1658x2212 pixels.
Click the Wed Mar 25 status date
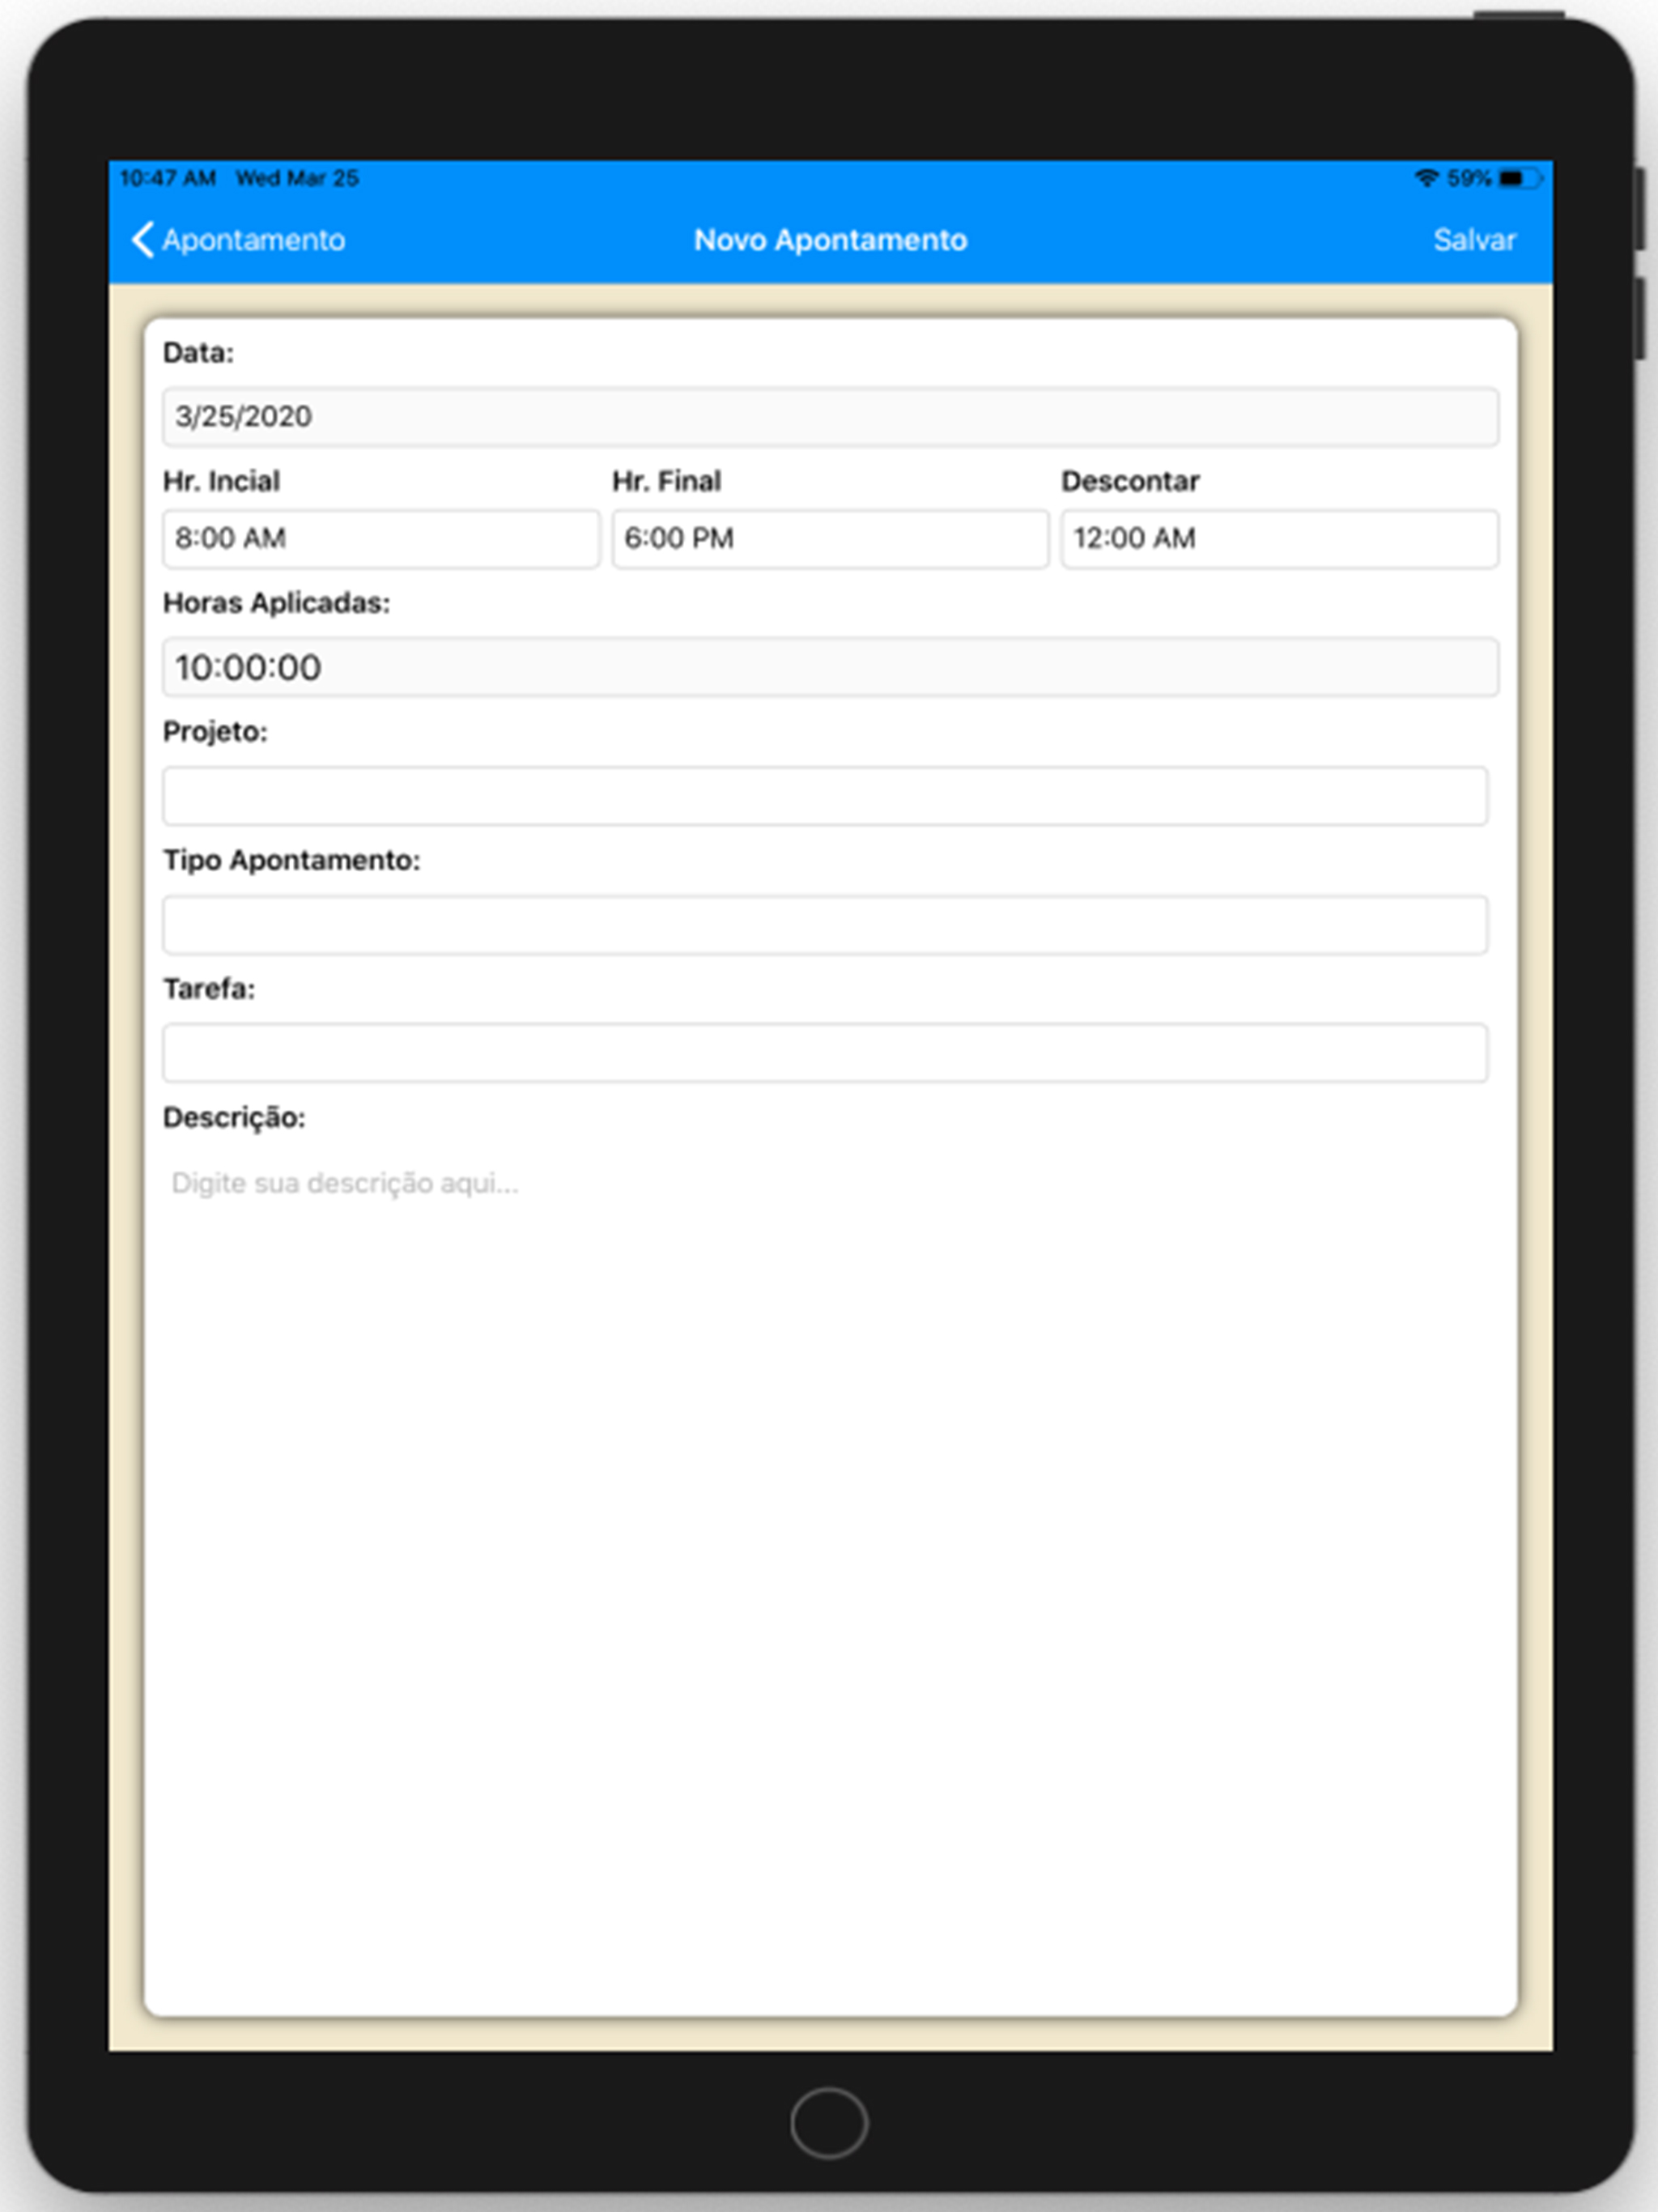(297, 178)
